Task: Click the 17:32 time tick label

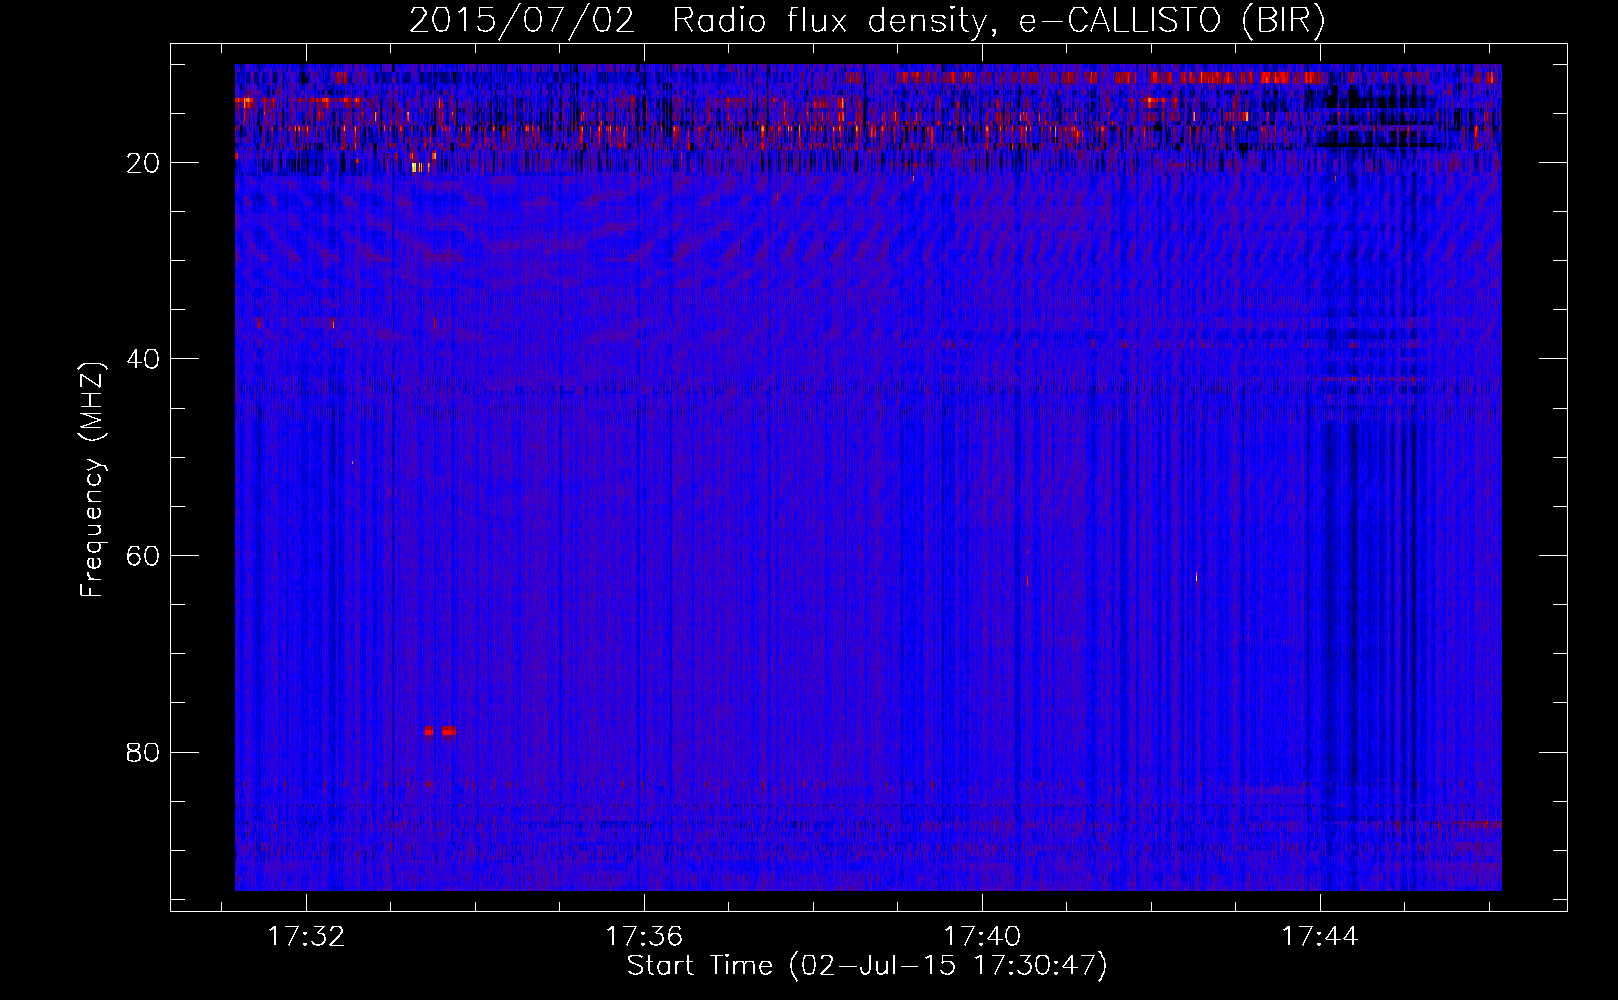Action: click(x=306, y=936)
